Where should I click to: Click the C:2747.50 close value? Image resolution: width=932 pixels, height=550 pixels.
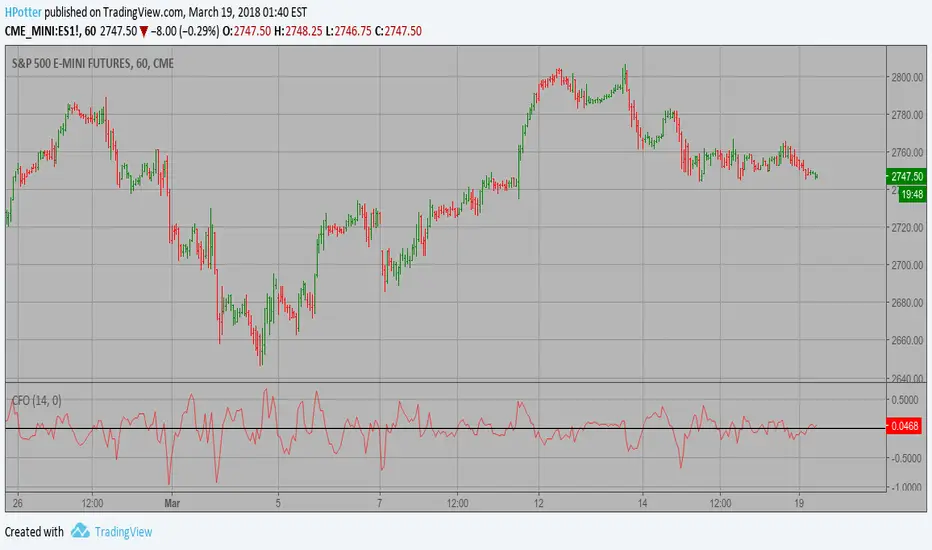[398, 31]
